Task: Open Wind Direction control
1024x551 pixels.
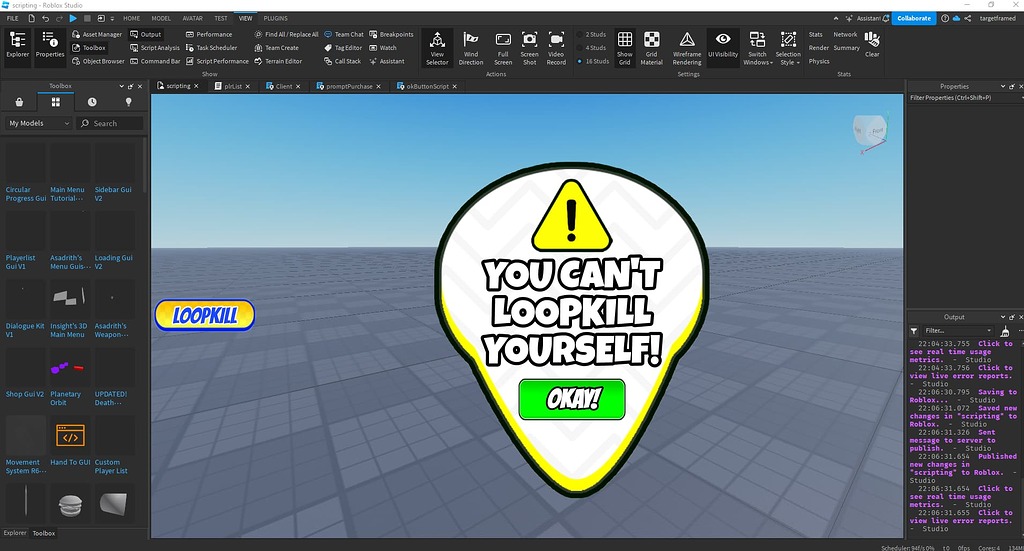Action: point(470,48)
